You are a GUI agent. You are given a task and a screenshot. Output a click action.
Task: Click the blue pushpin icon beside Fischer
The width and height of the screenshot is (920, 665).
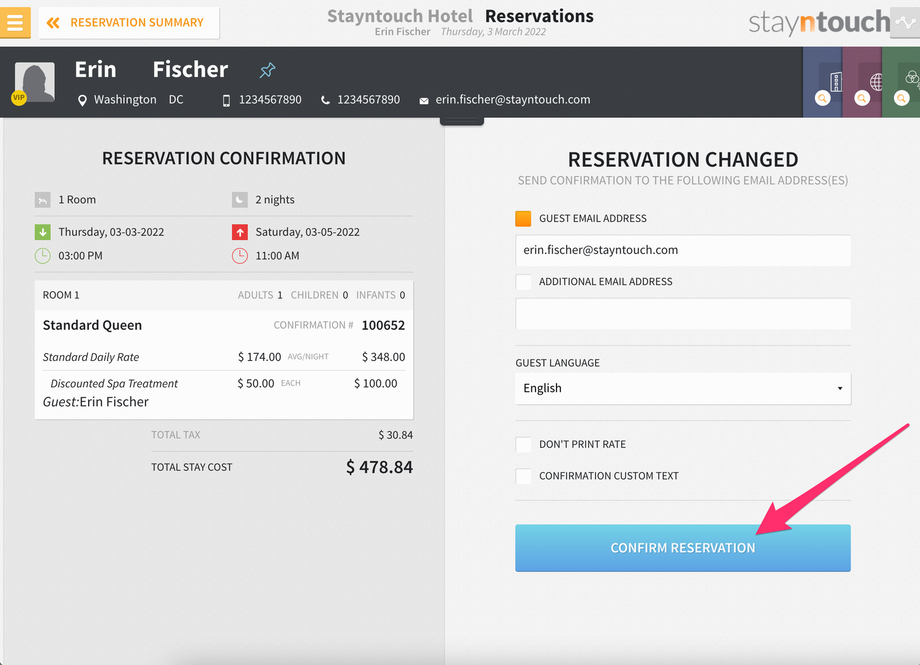[267, 70]
